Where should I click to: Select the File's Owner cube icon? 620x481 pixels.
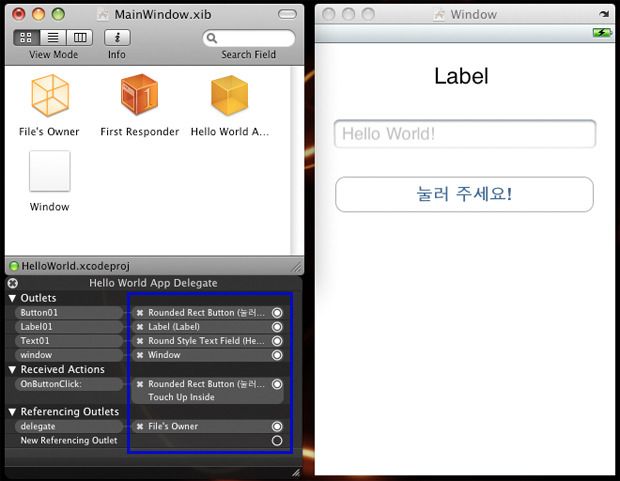(x=50, y=95)
